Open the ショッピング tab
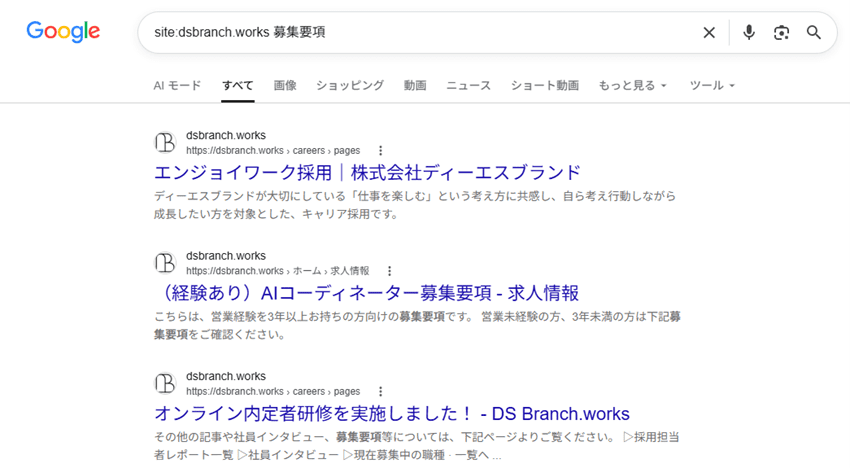The image size is (850, 468). tap(350, 85)
